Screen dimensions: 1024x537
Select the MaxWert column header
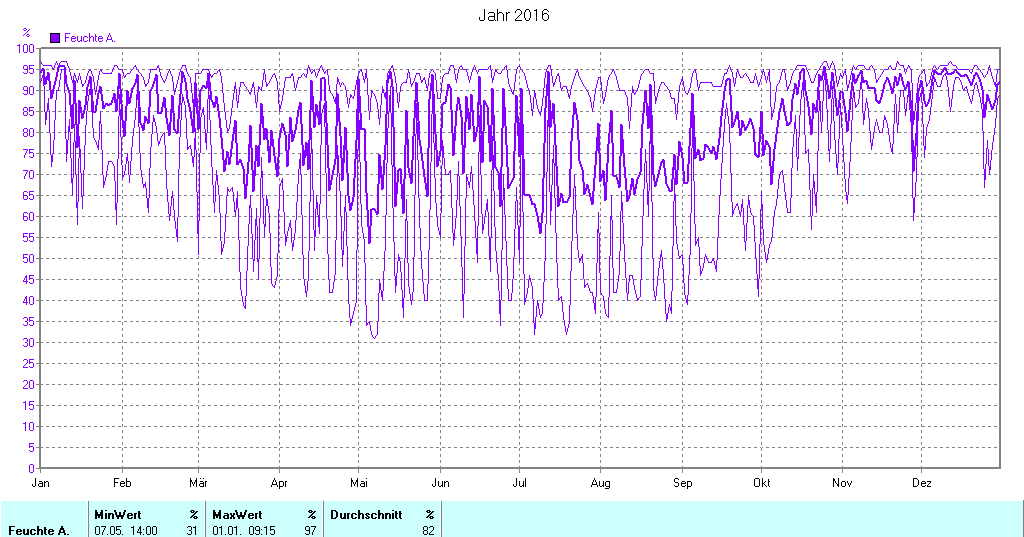(236, 515)
